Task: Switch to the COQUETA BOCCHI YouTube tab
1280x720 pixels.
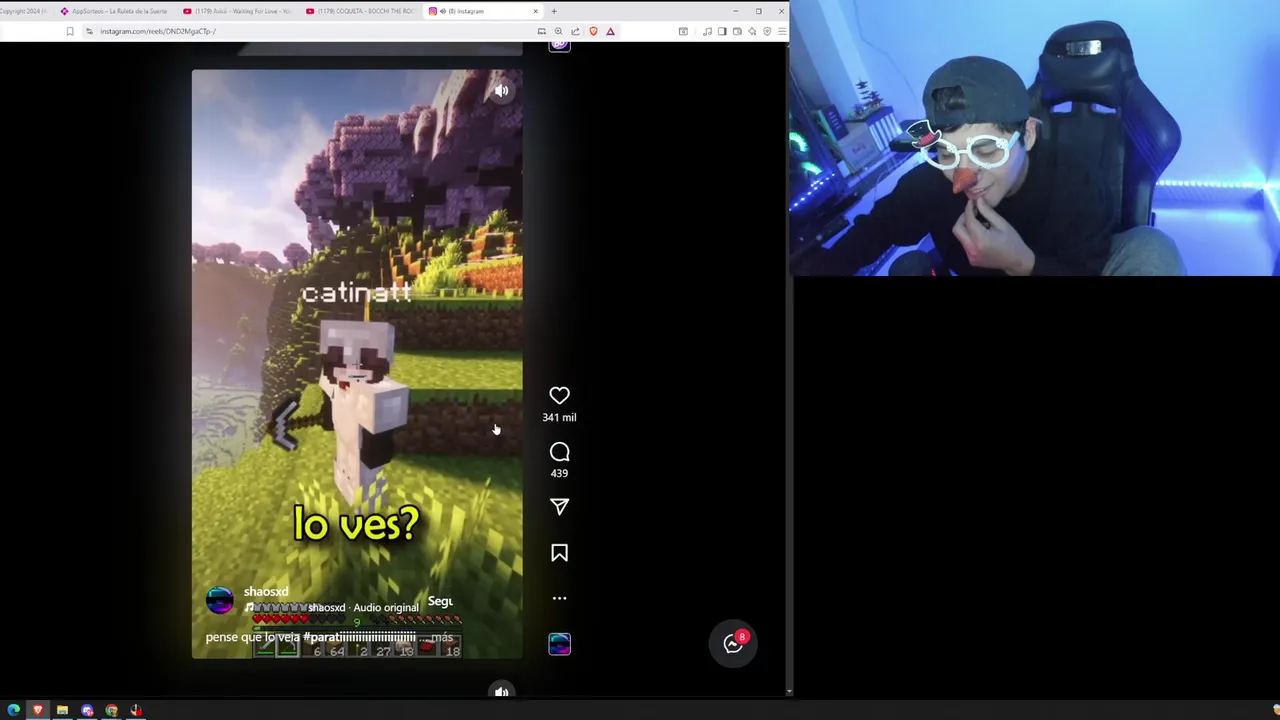Action: pos(360,11)
